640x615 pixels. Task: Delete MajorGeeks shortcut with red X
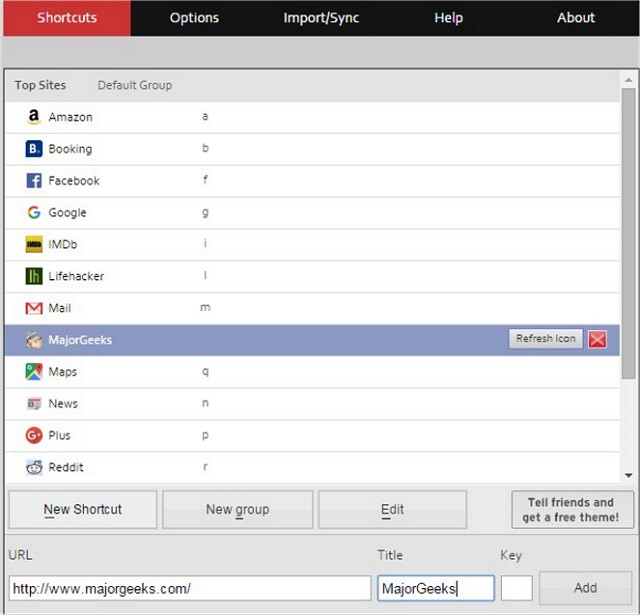point(598,340)
